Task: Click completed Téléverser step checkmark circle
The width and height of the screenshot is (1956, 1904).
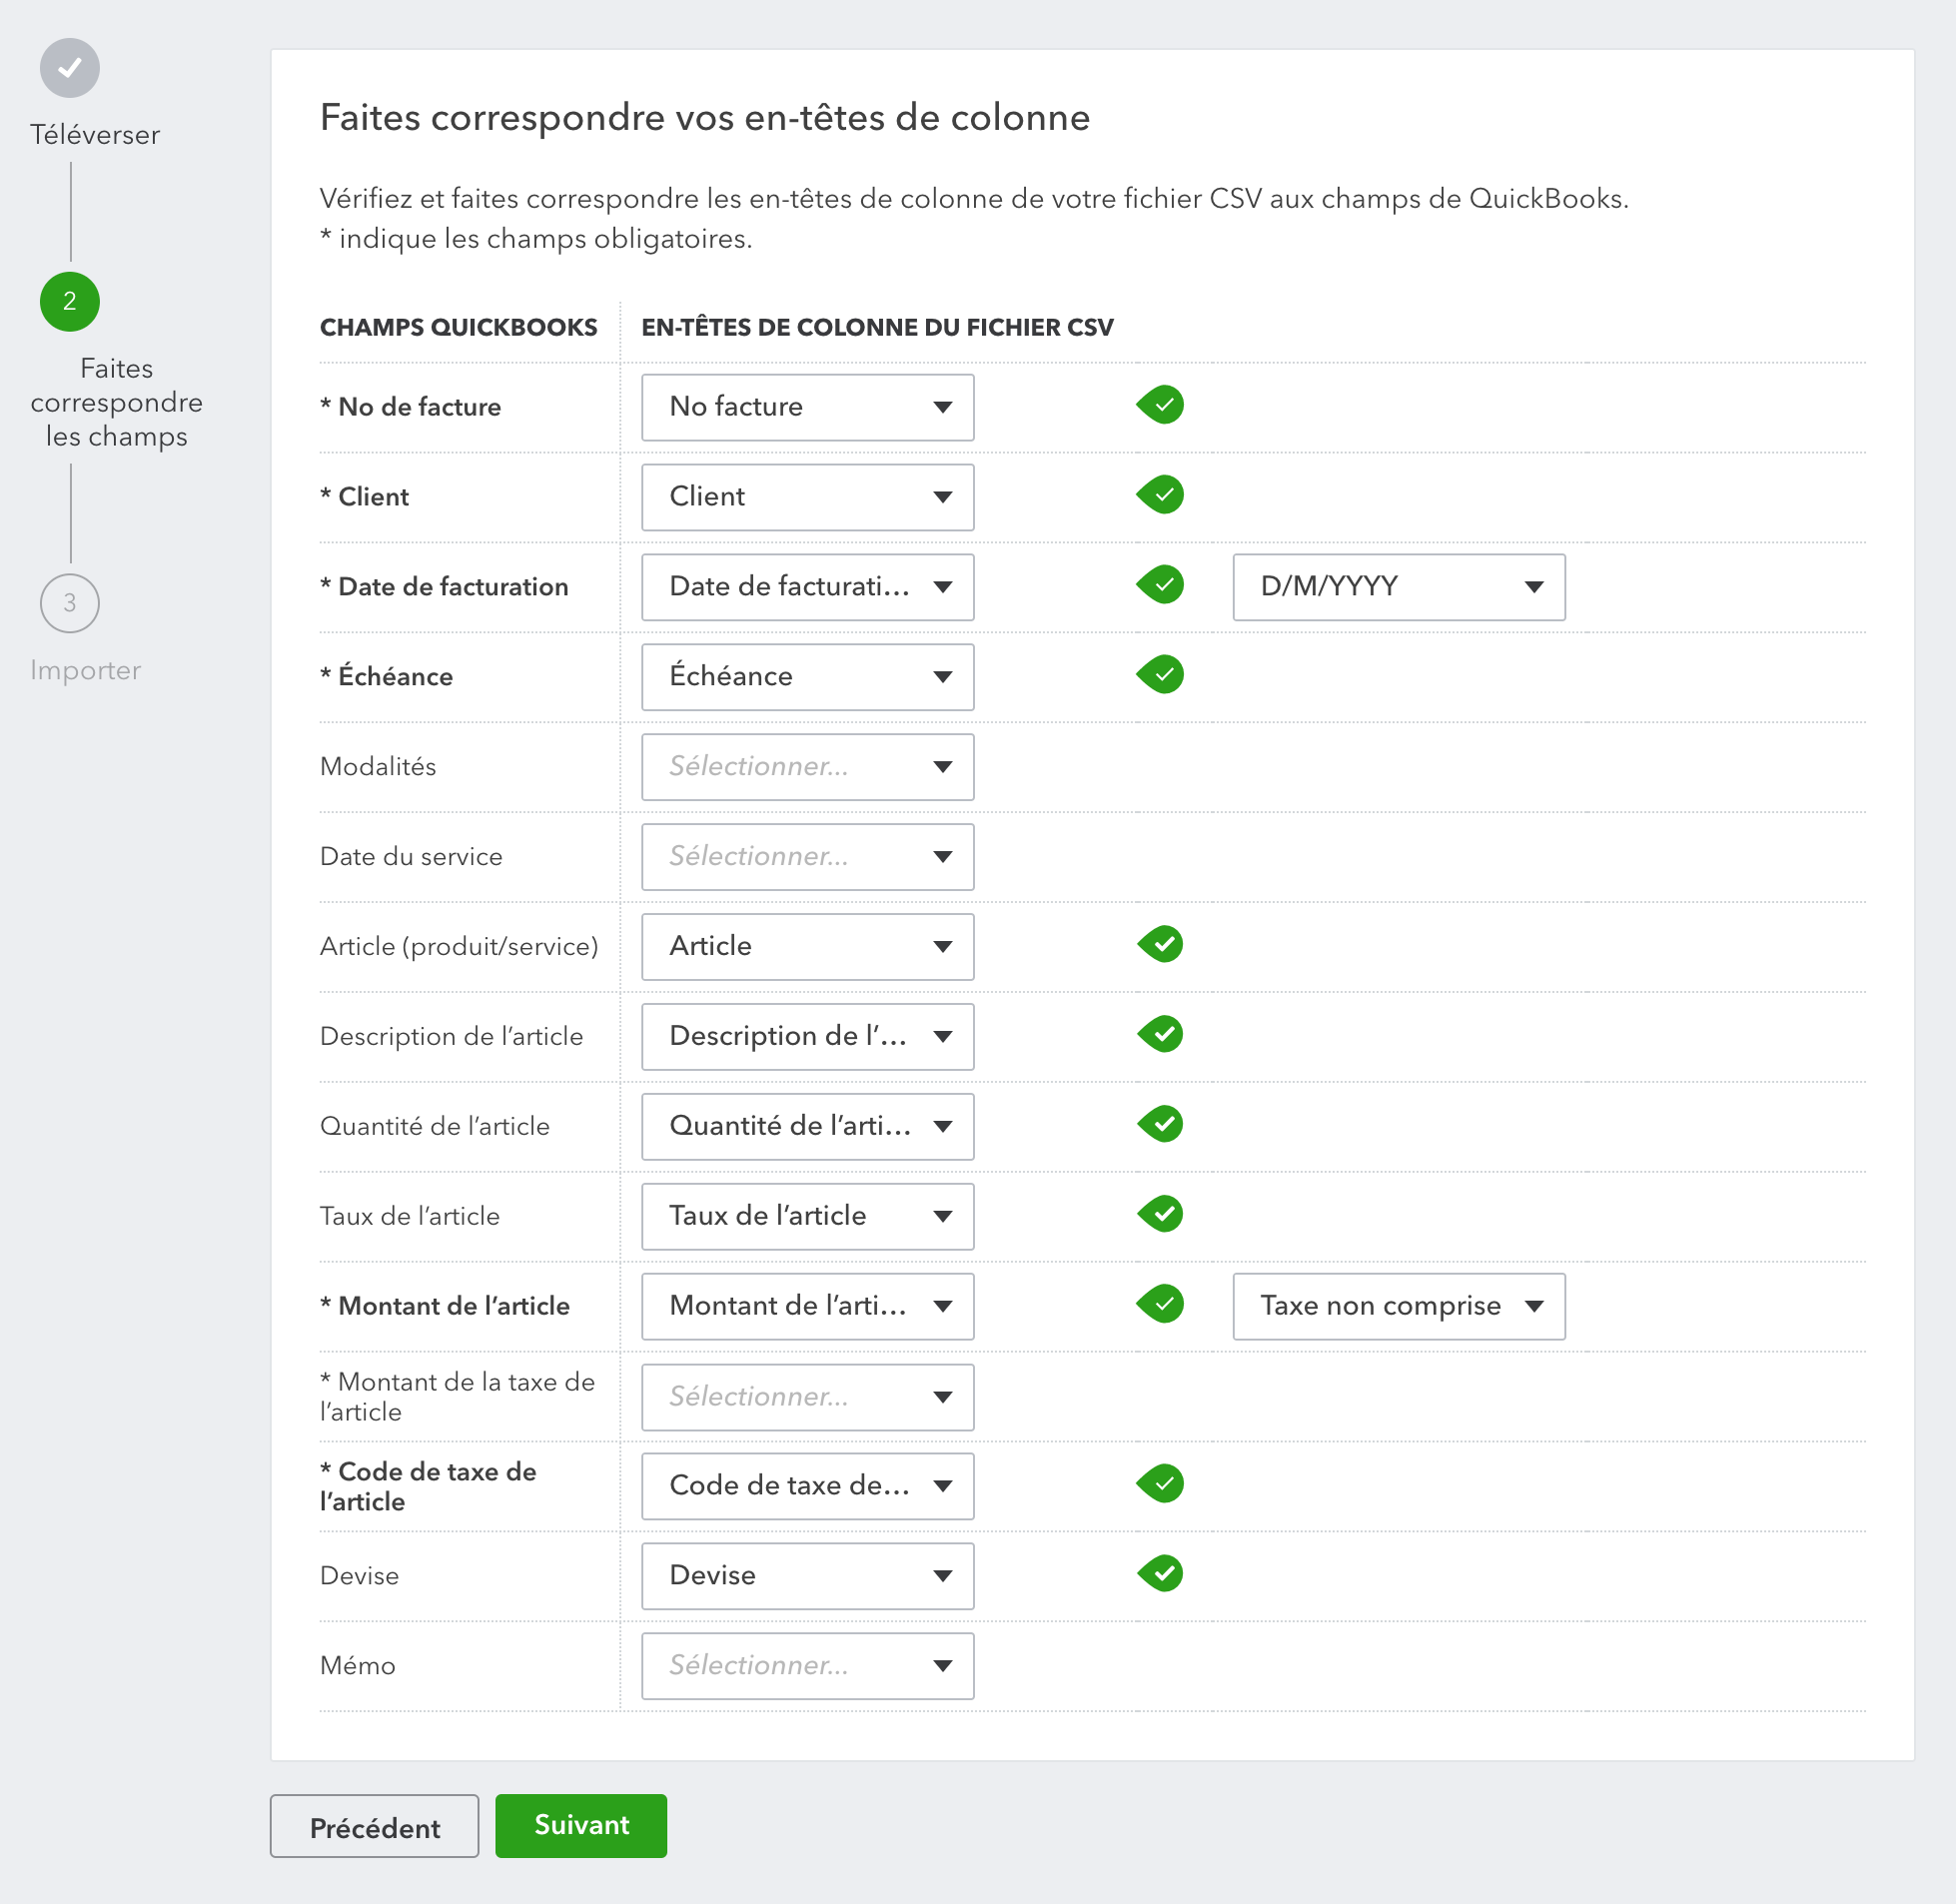Action: click(69, 68)
